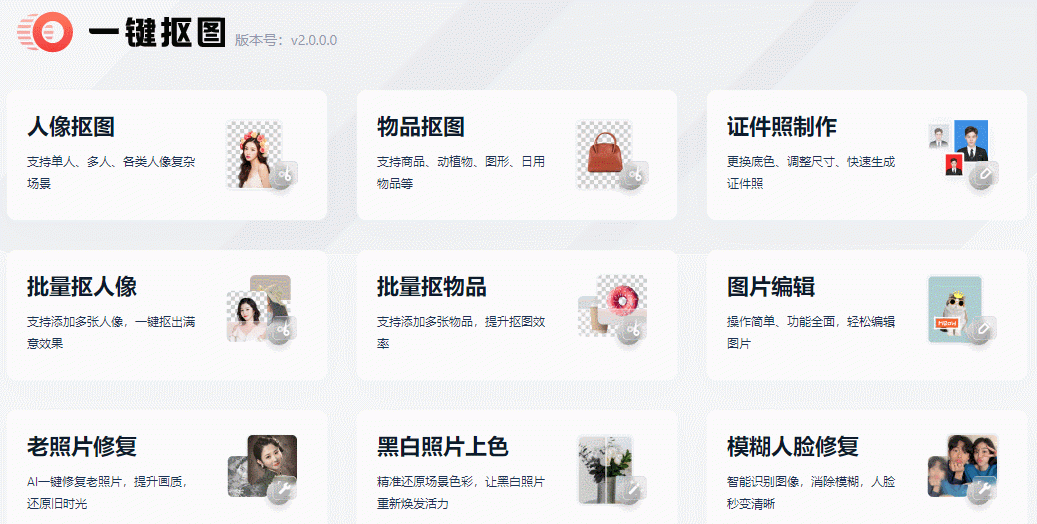Click the pencil icon on cat picture thumbnail

[983, 329]
